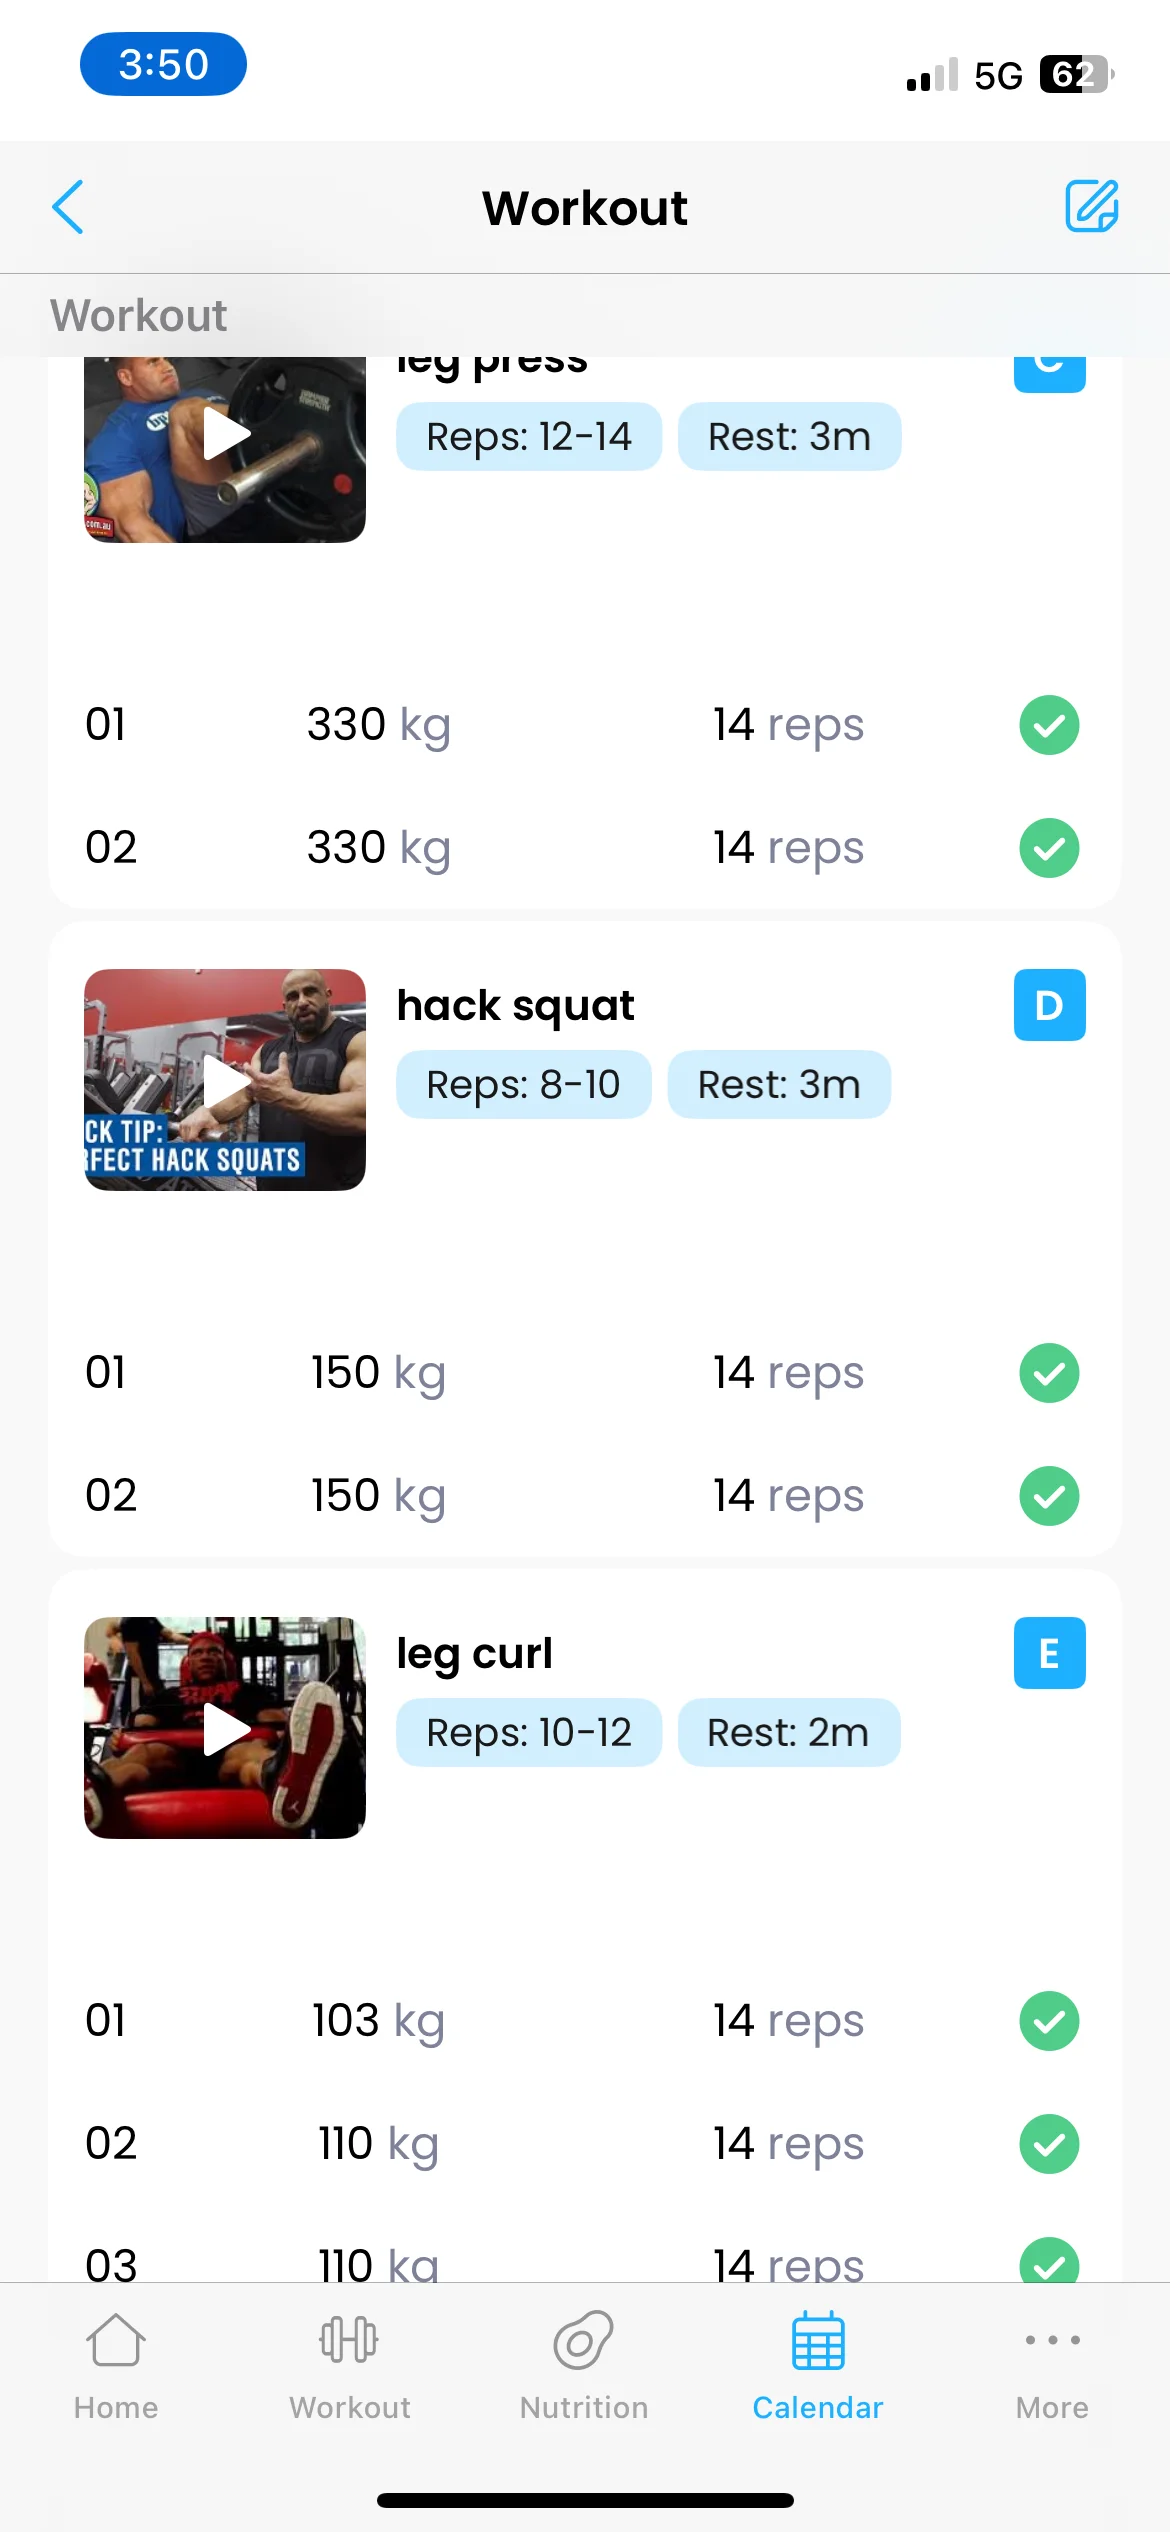Screen dimensions: 1170x2532
Task: Tap leg press Reps: 12-14 tag
Action: pos(528,436)
